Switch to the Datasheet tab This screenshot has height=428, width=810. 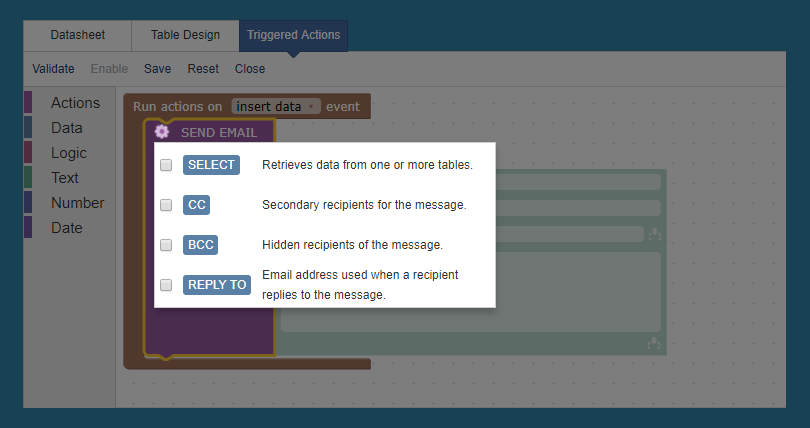click(77, 35)
